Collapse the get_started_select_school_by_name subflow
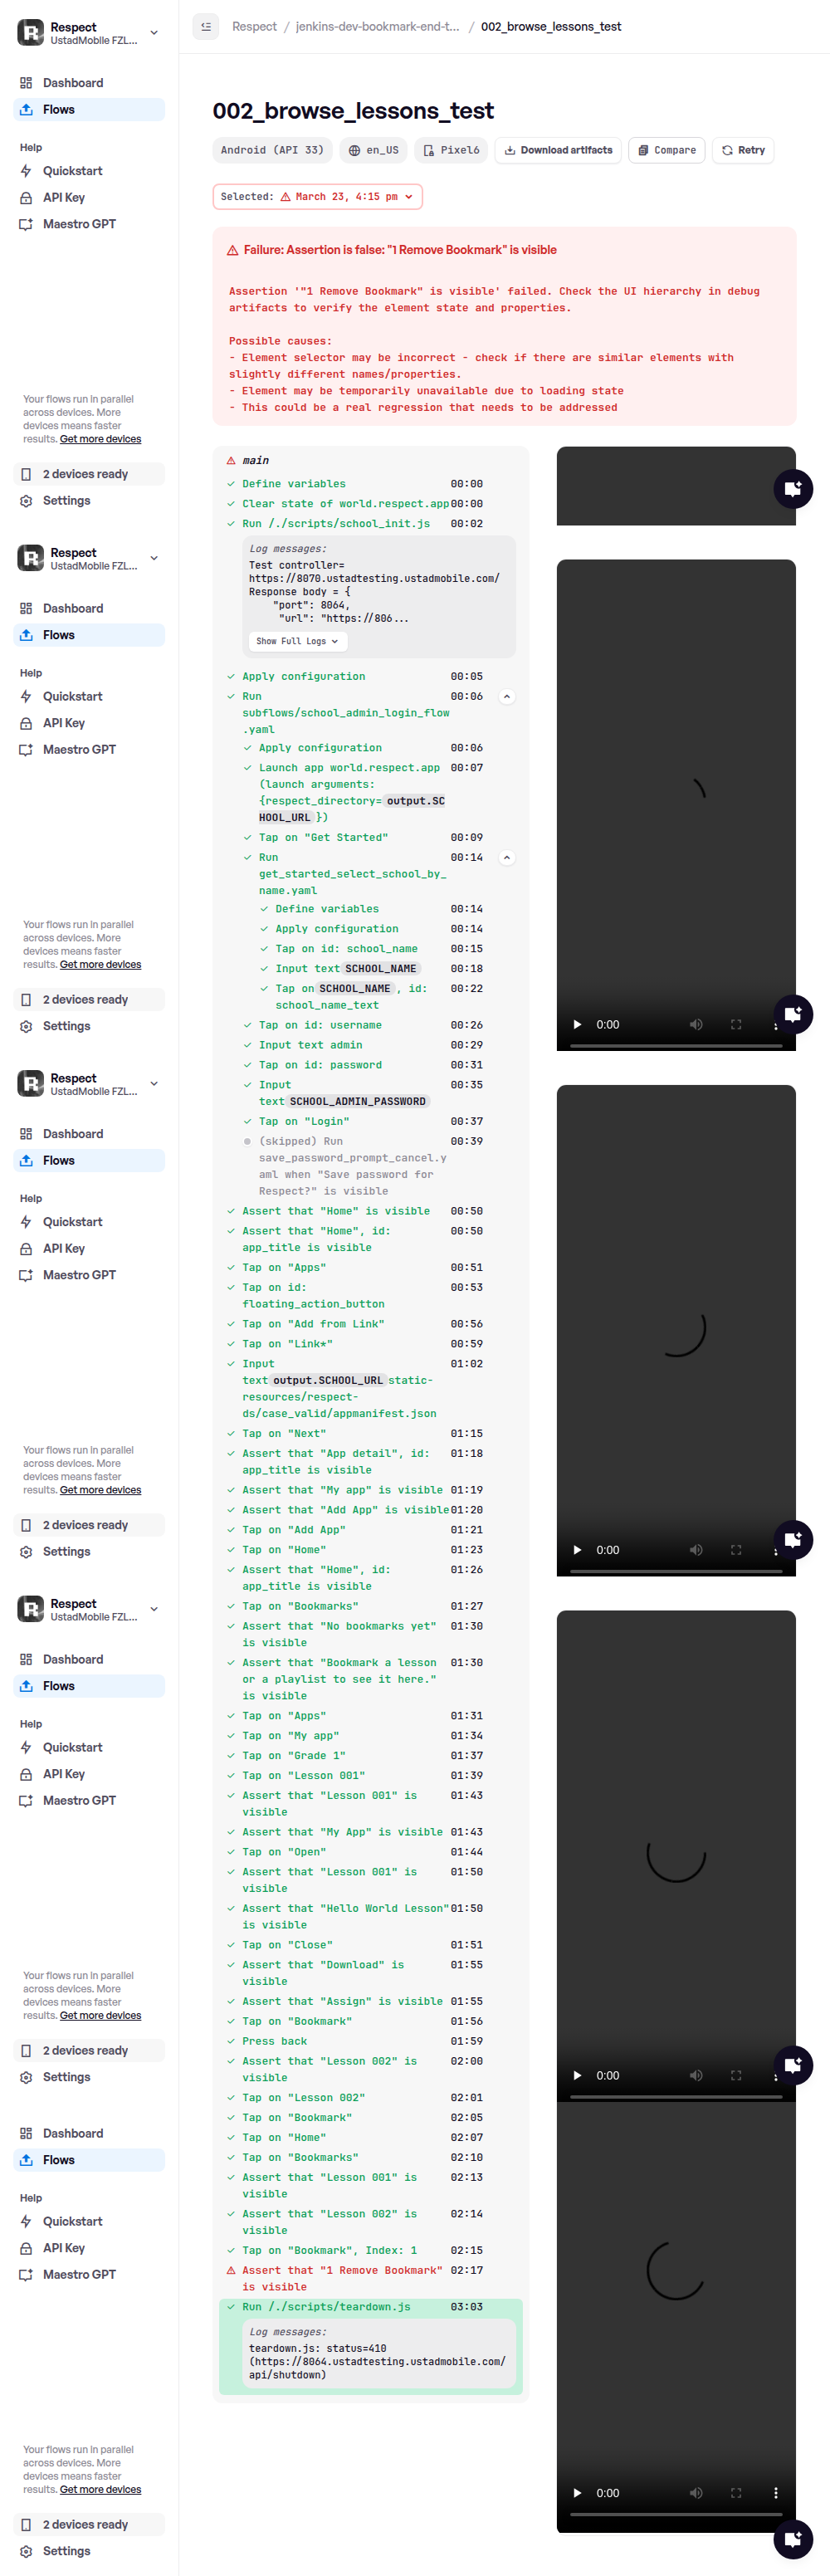 click(x=507, y=858)
